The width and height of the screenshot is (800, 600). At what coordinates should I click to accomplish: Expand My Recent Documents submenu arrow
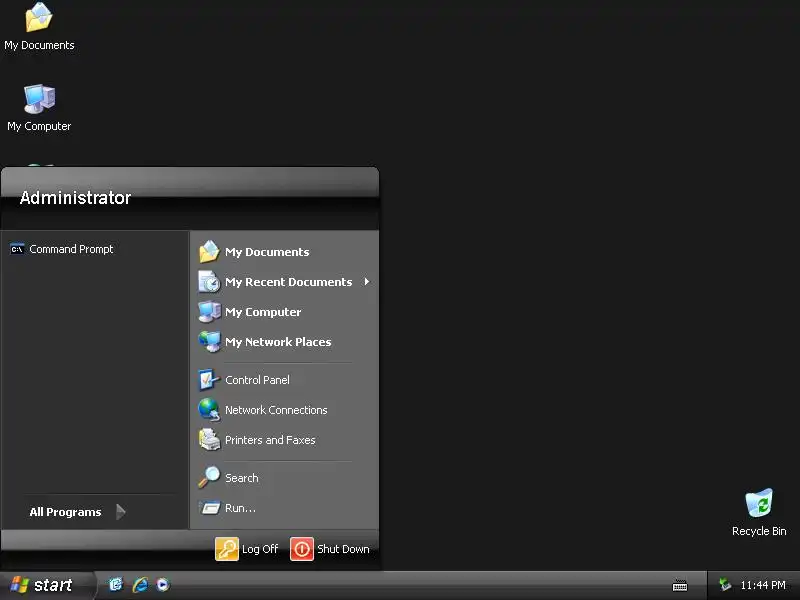366,282
